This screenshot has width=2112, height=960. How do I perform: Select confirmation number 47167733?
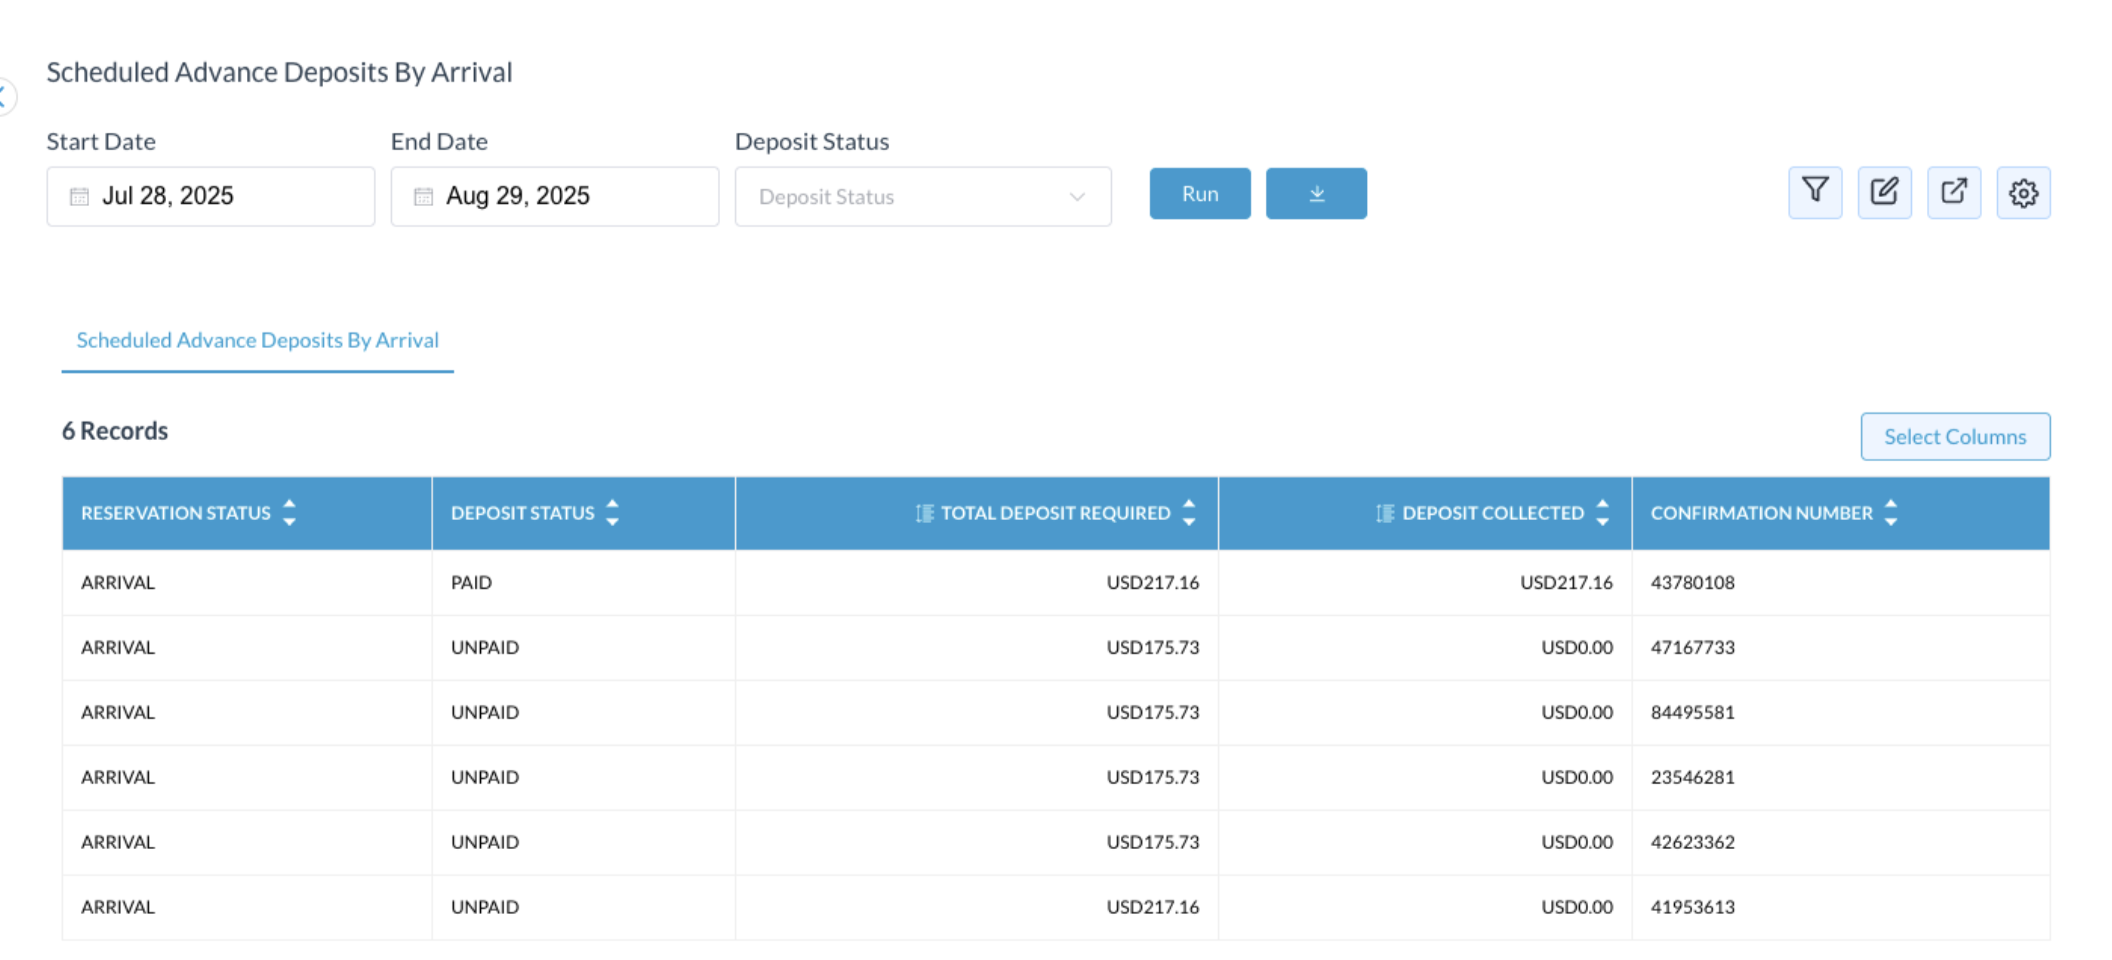tap(1693, 647)
